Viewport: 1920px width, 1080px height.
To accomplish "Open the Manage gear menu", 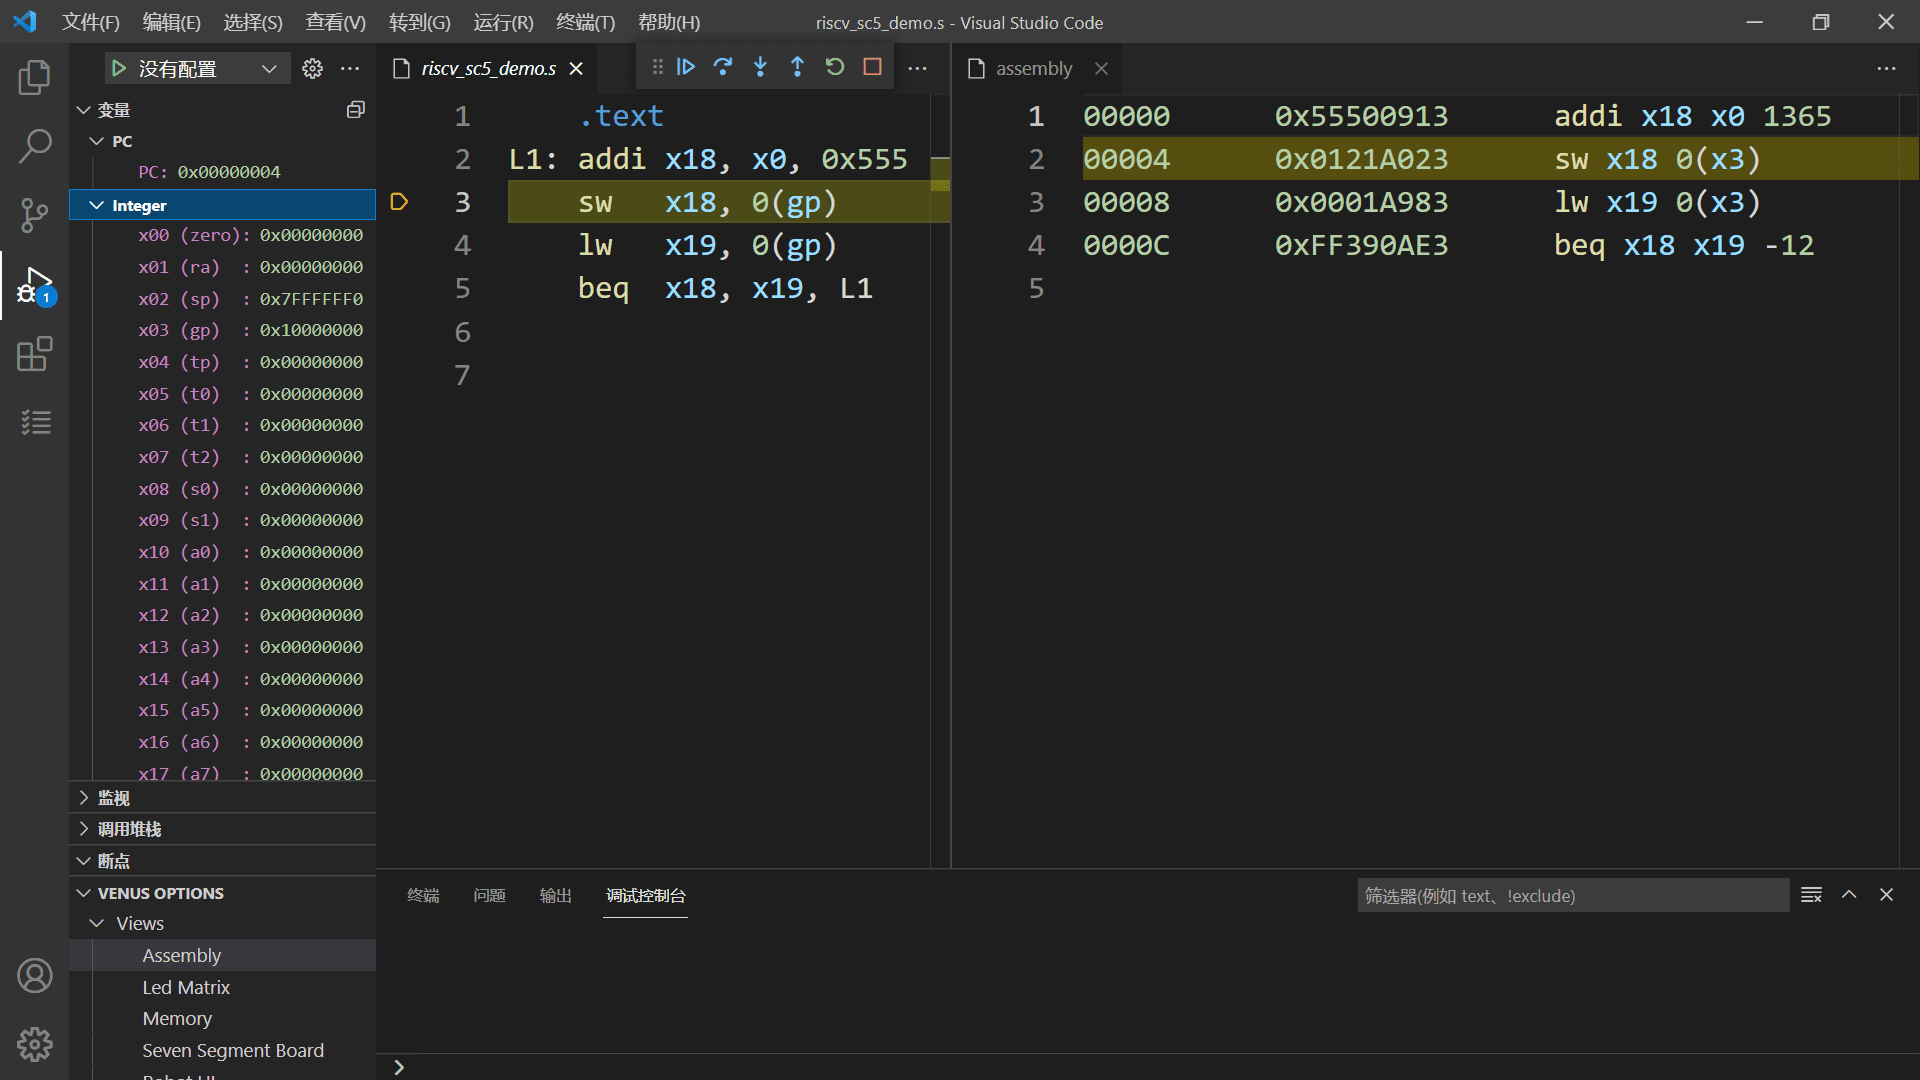I will point(34,1044).
